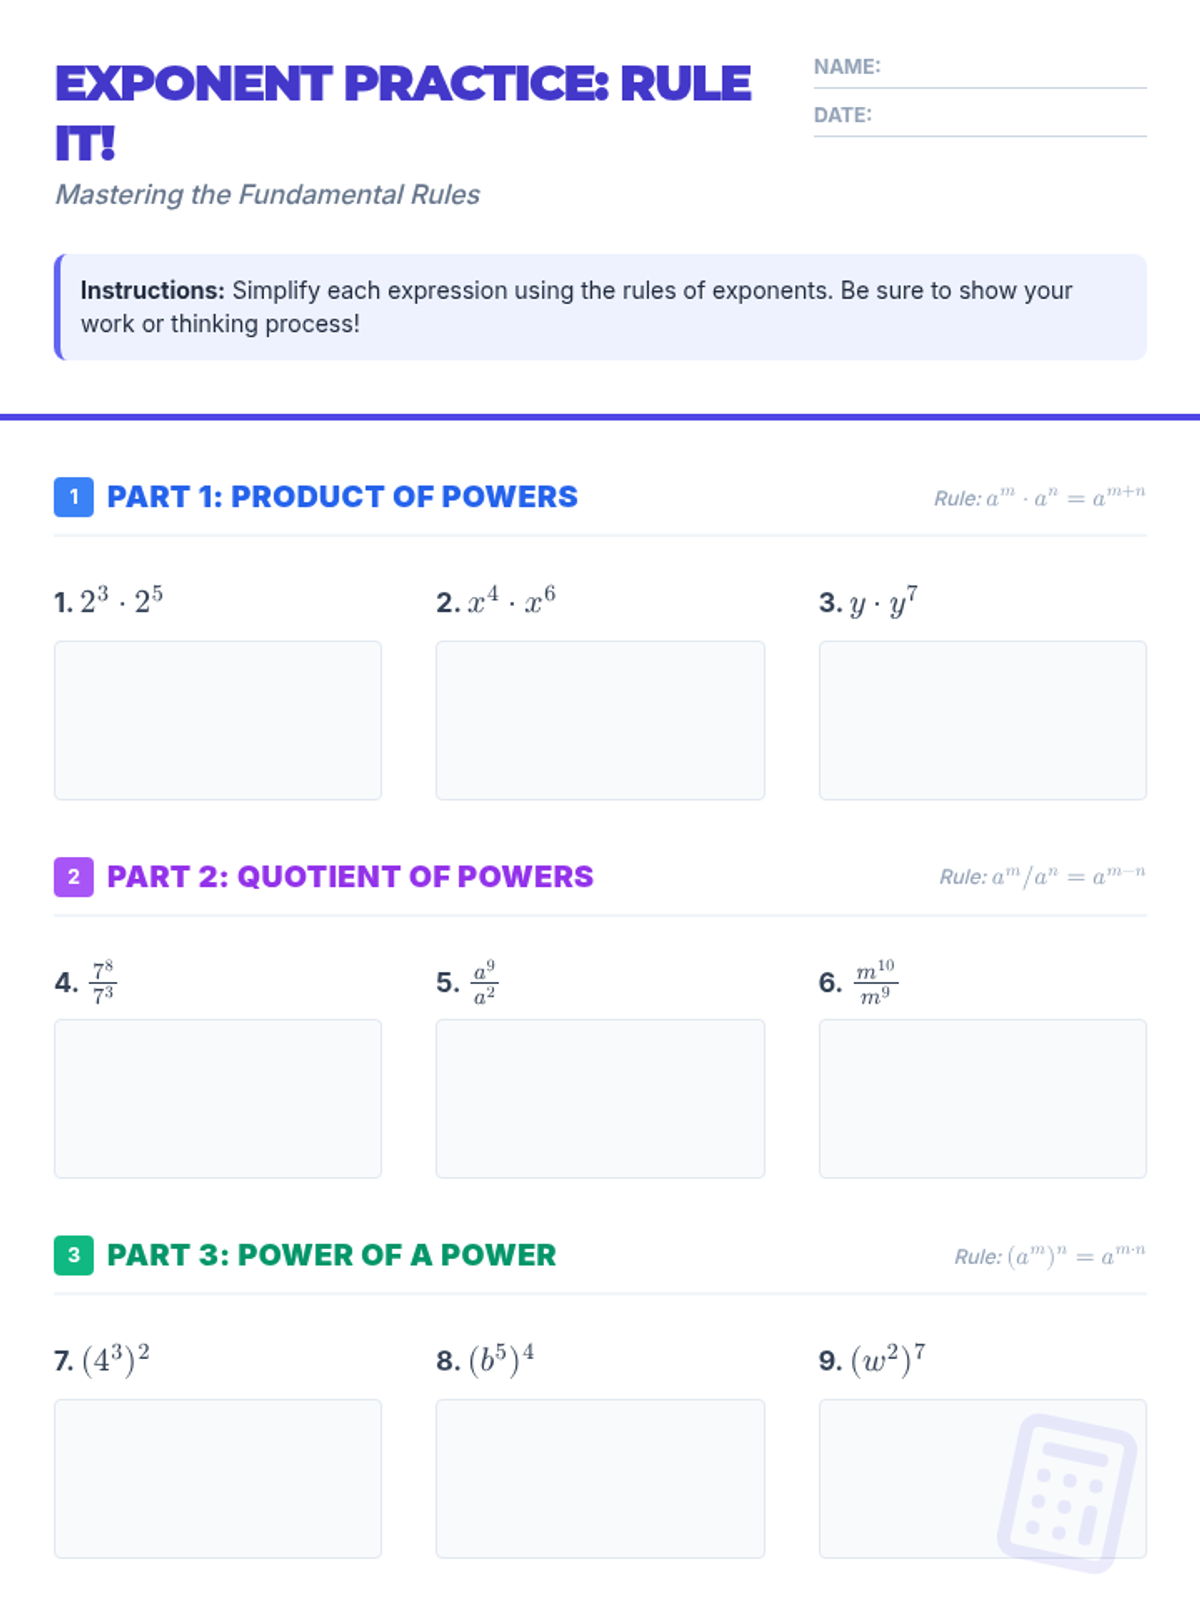Click the Part 3: Power of a Power heading
Viewport: 1200px width, 1600px height.
click(x=331, y=1255)
